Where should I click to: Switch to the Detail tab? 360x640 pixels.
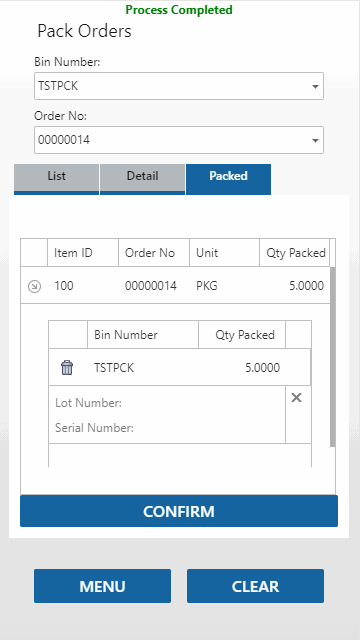click(142, 179)
